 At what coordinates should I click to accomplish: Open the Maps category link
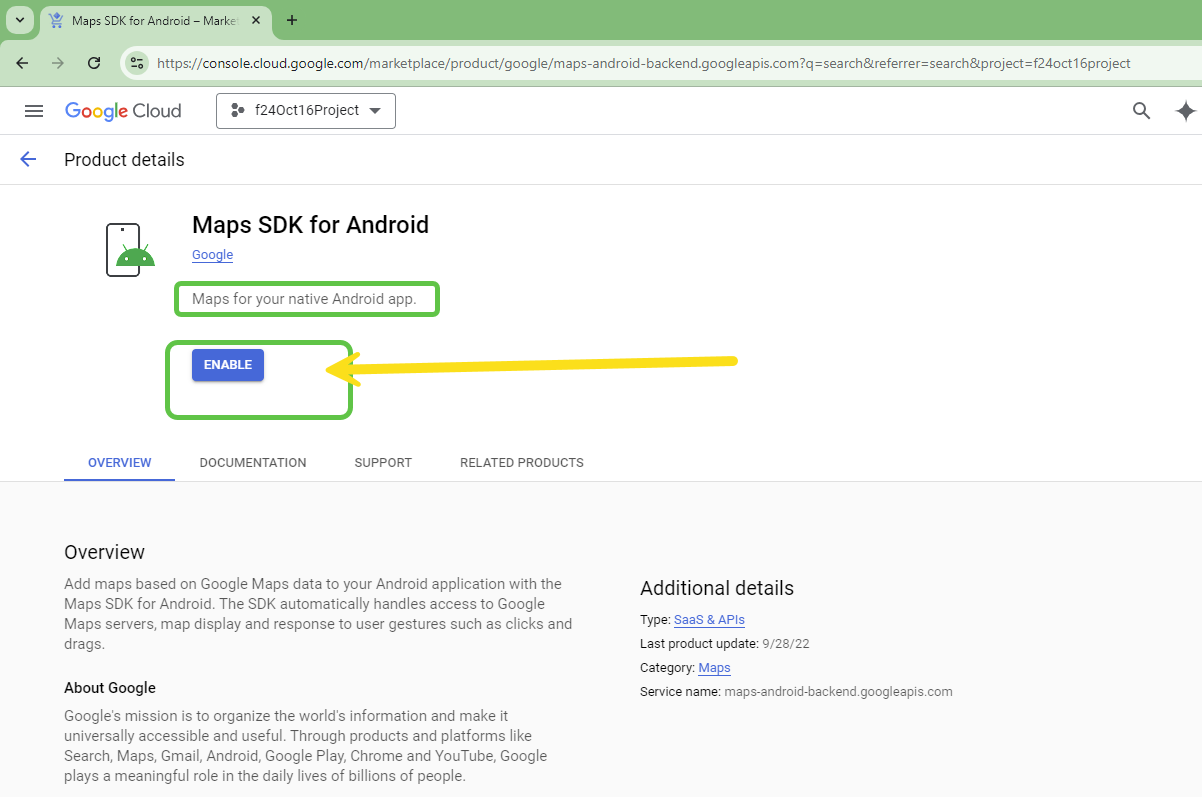click(714, 668)
